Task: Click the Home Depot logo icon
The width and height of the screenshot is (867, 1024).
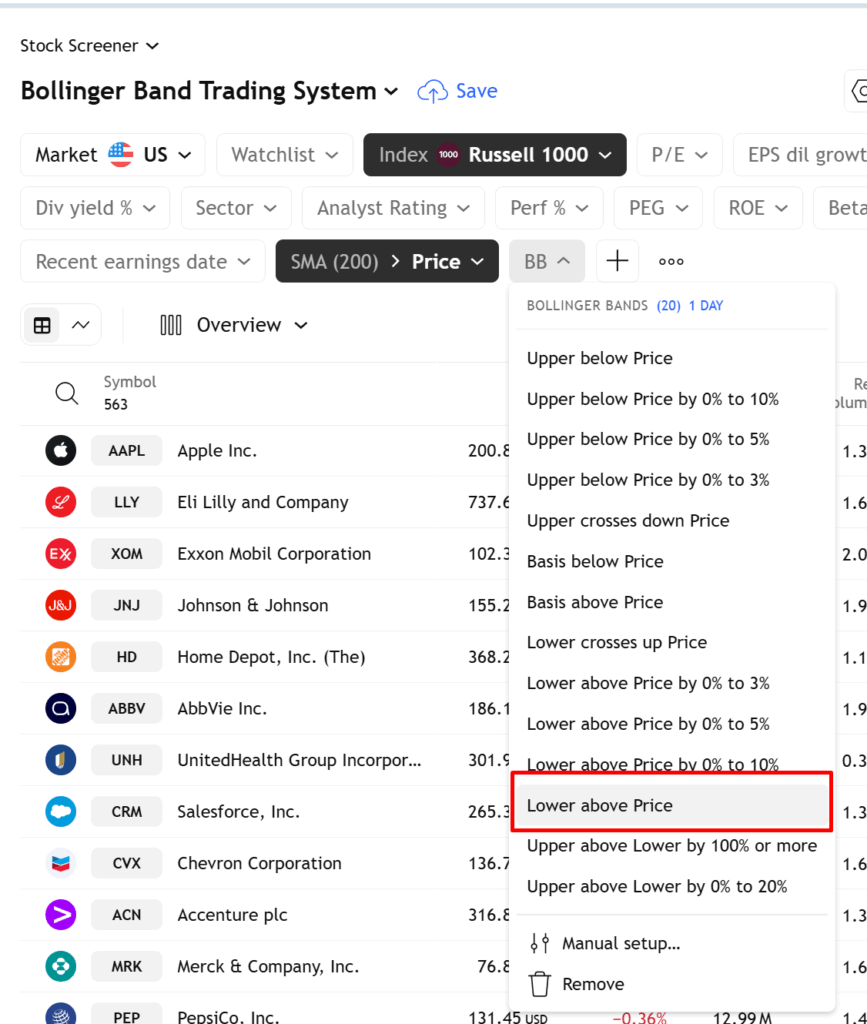Action: coord(61,657)
